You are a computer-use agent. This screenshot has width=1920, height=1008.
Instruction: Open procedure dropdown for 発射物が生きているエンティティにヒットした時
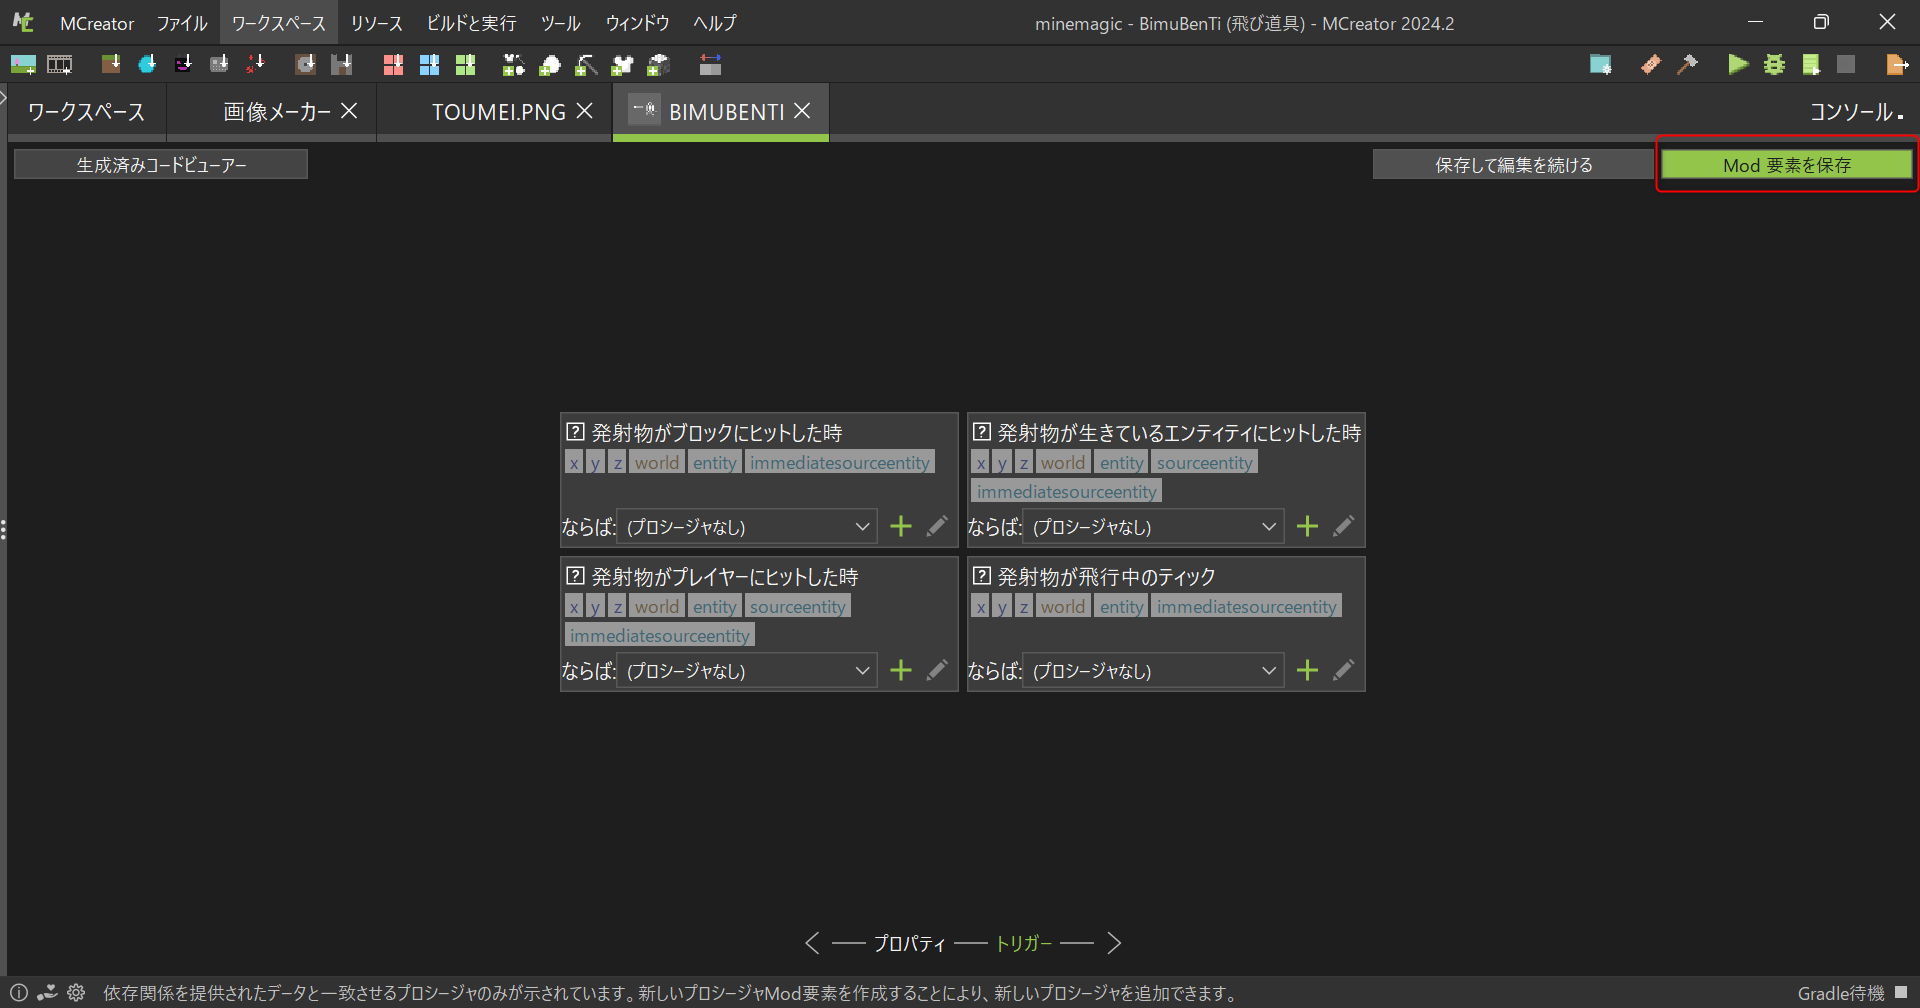click(1153, 527)
